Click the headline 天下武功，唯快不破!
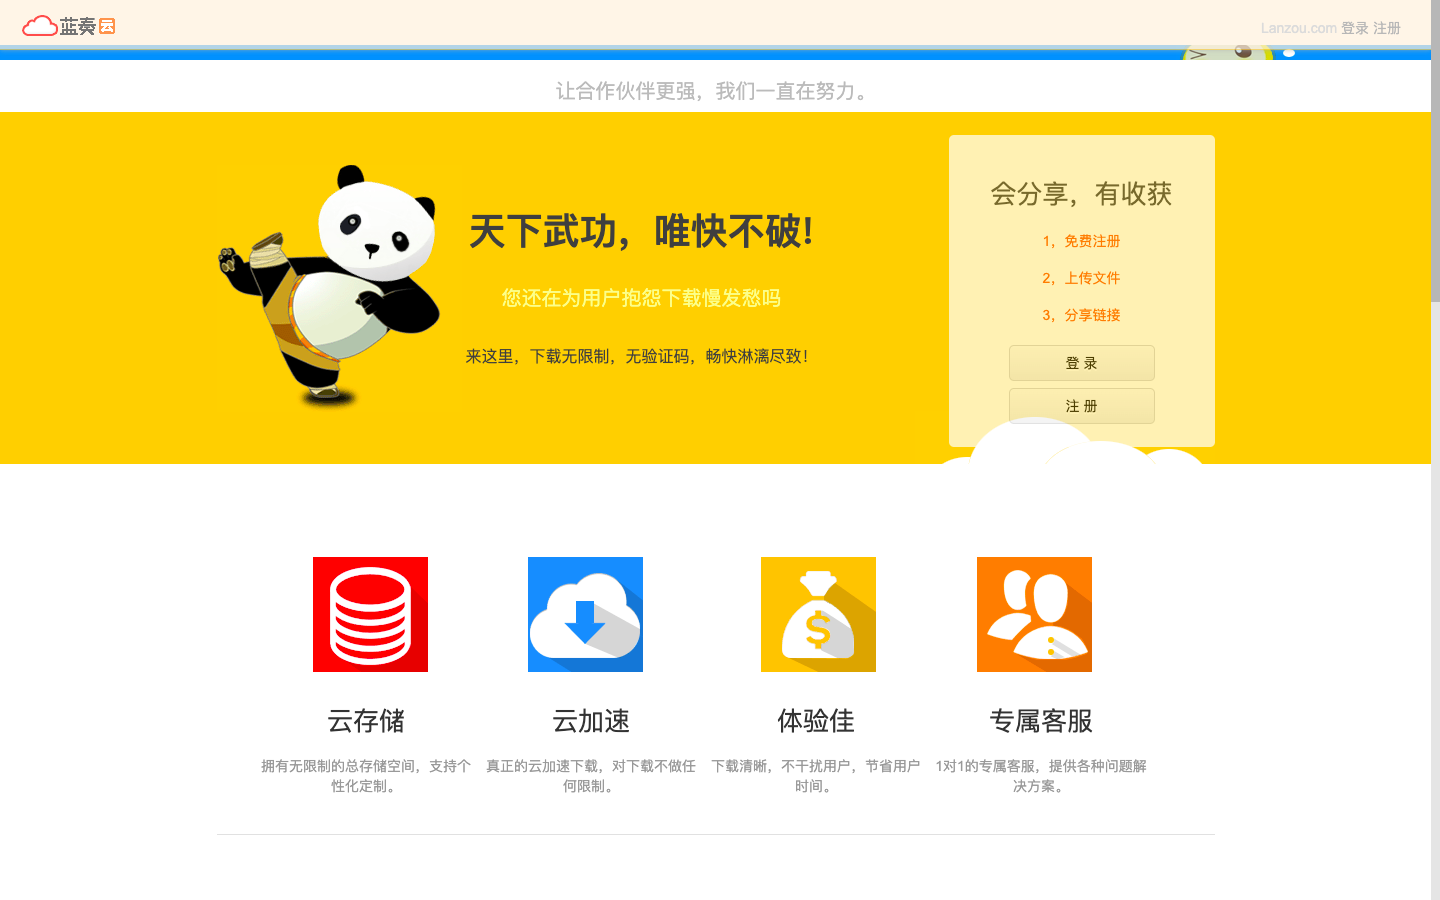 tap(640, 232)
